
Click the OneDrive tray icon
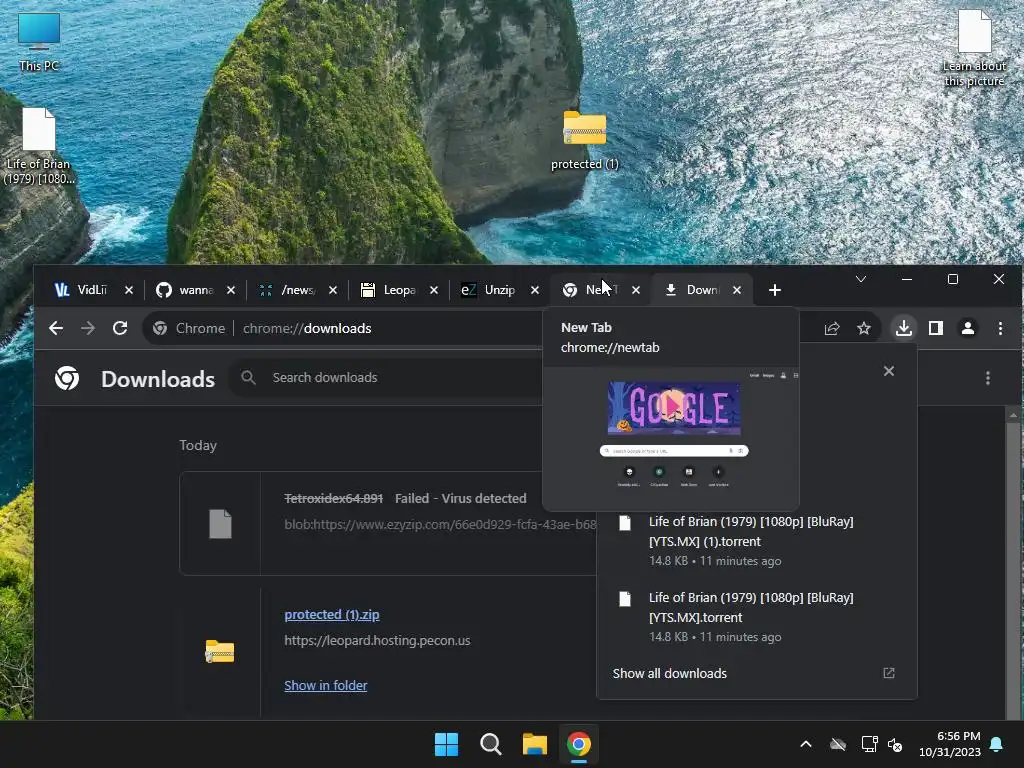pos(838,744)
